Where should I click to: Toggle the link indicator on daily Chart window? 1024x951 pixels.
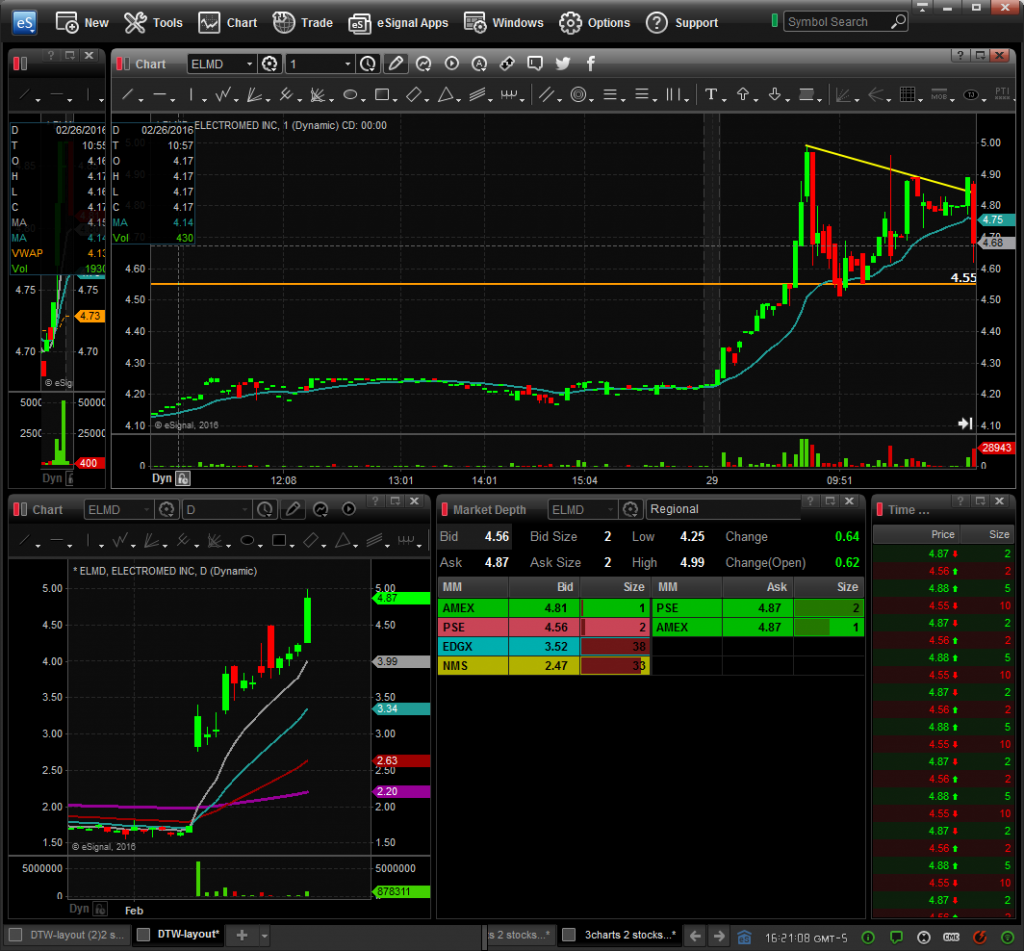pos(20,509)
